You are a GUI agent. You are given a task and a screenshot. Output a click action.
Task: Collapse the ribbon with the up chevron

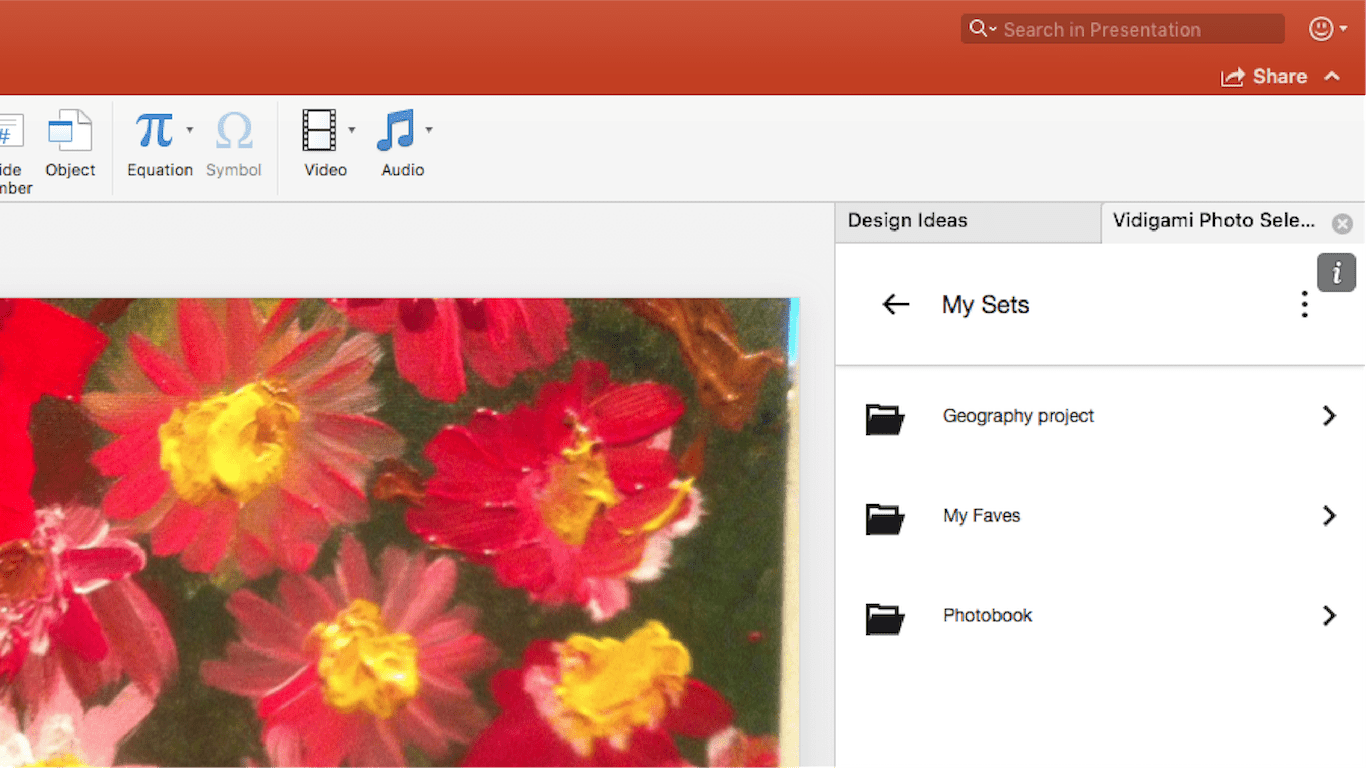[x=1332, y=76]
